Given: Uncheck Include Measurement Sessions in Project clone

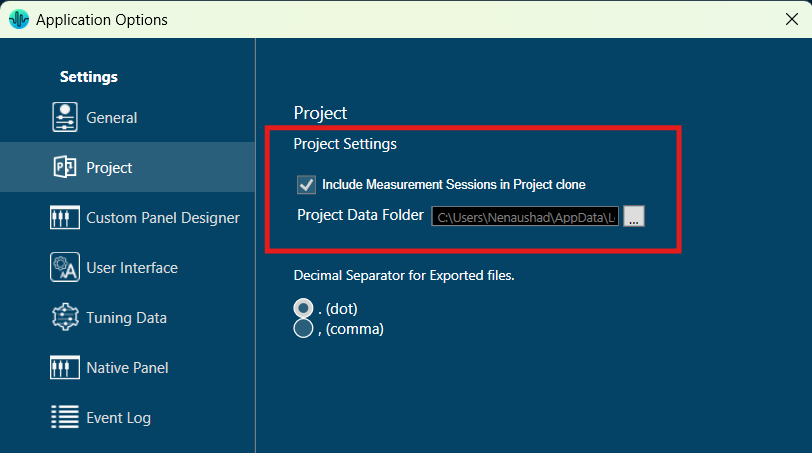Looking at the screenshot, I should coord(307,184).
